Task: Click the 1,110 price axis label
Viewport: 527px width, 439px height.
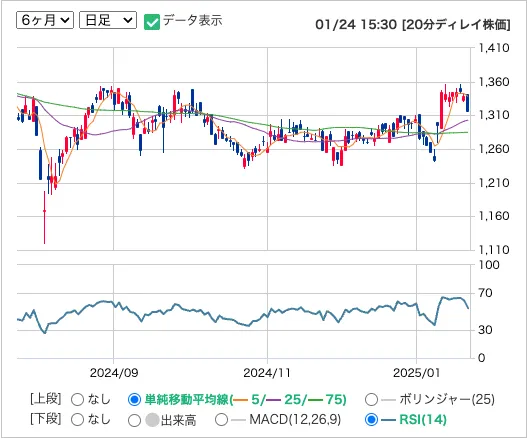Action: pyautogui.click(x=494, y=250)
